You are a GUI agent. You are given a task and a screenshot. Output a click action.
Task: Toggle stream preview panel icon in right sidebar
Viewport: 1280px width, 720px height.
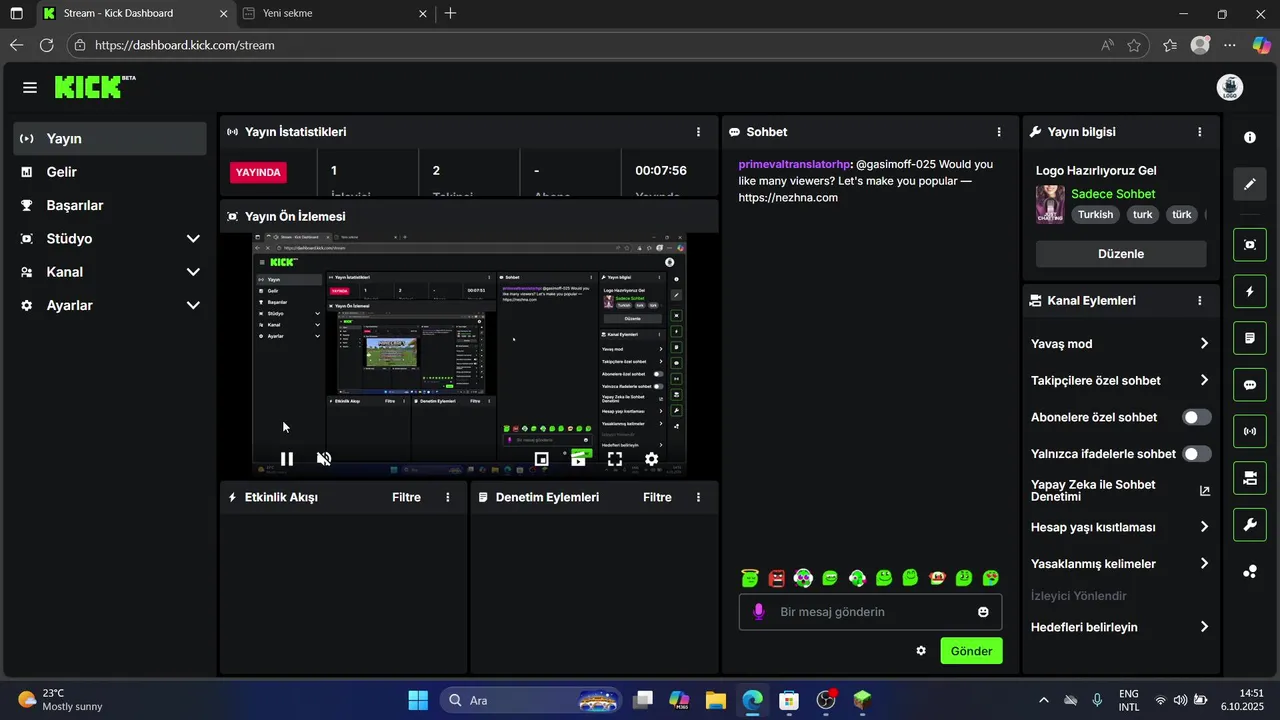[x=1250, y=245]
